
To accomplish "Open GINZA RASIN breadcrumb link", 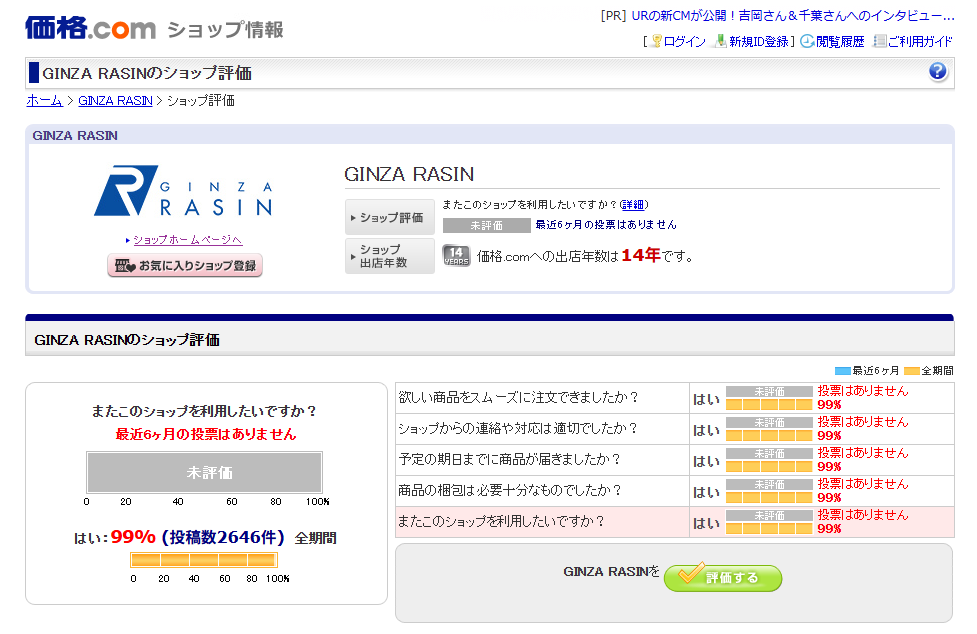I will pyautogui.click(x=115, y=100).
